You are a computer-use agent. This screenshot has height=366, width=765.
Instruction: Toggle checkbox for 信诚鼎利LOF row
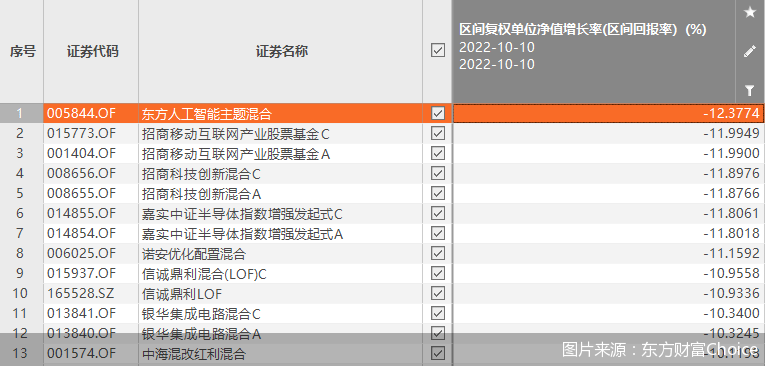[x=438, y=293]
